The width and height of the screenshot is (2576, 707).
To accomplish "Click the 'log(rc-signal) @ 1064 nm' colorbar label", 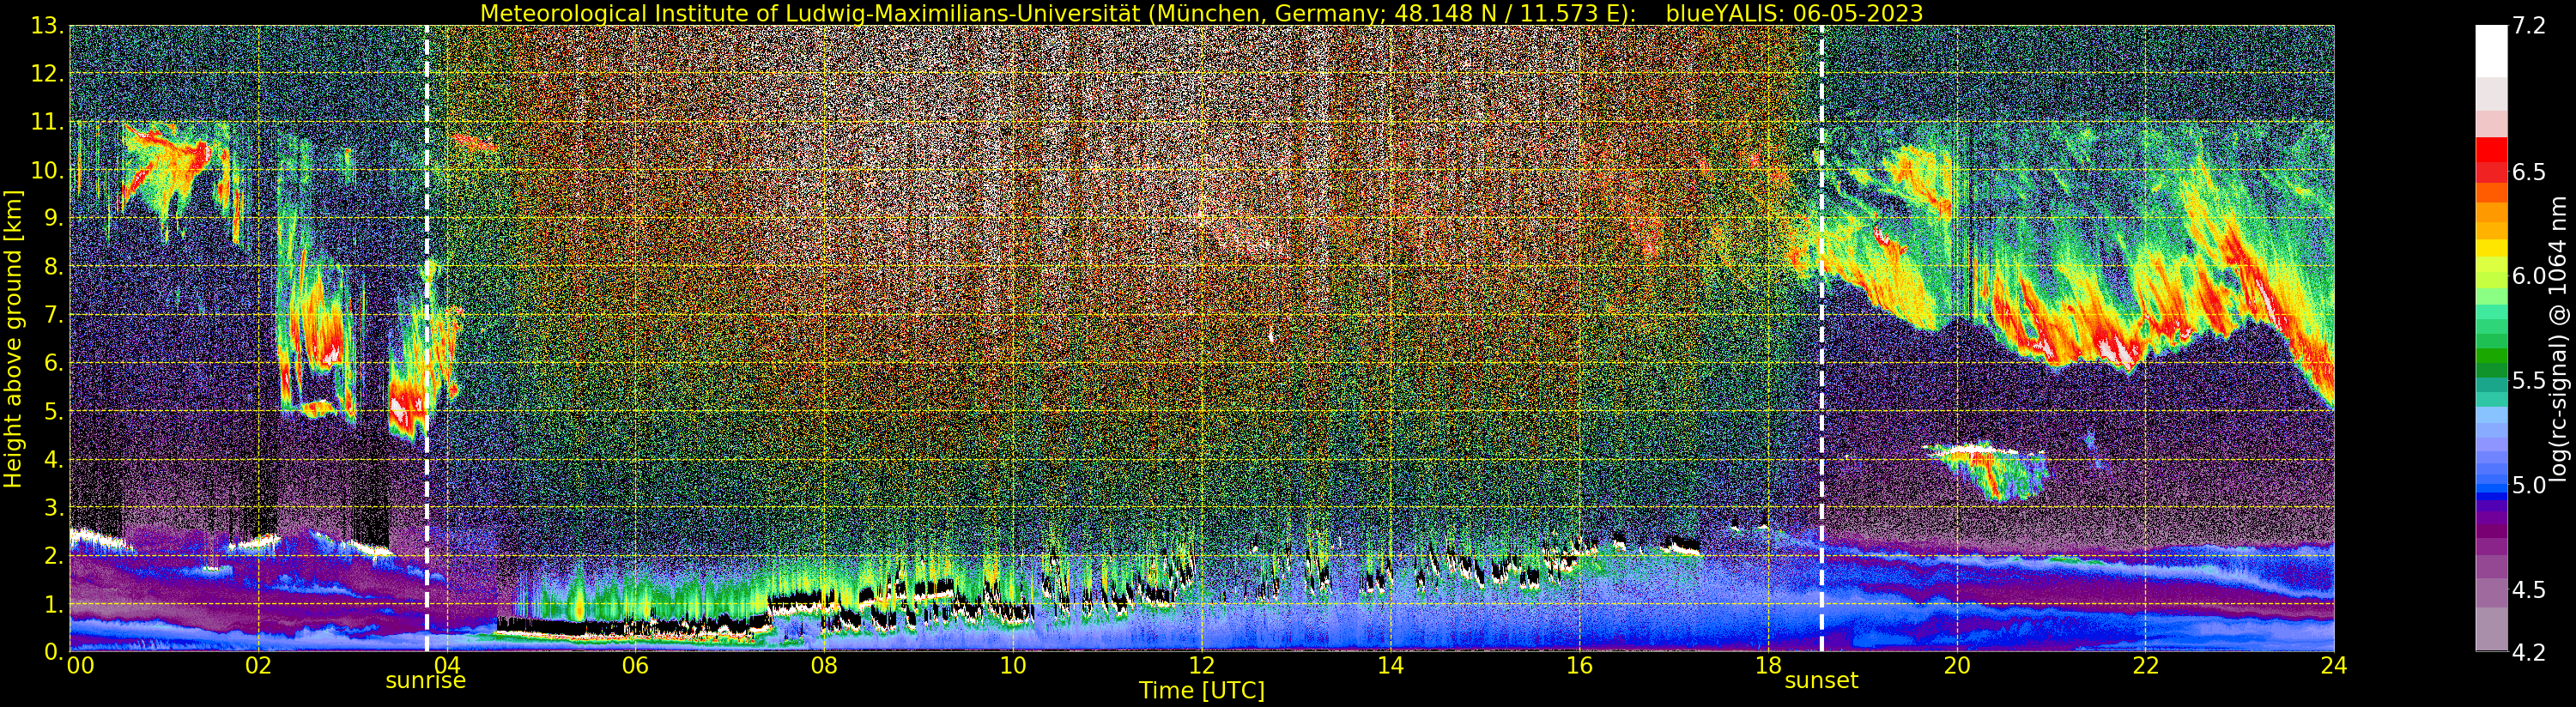I will 2560,338.
